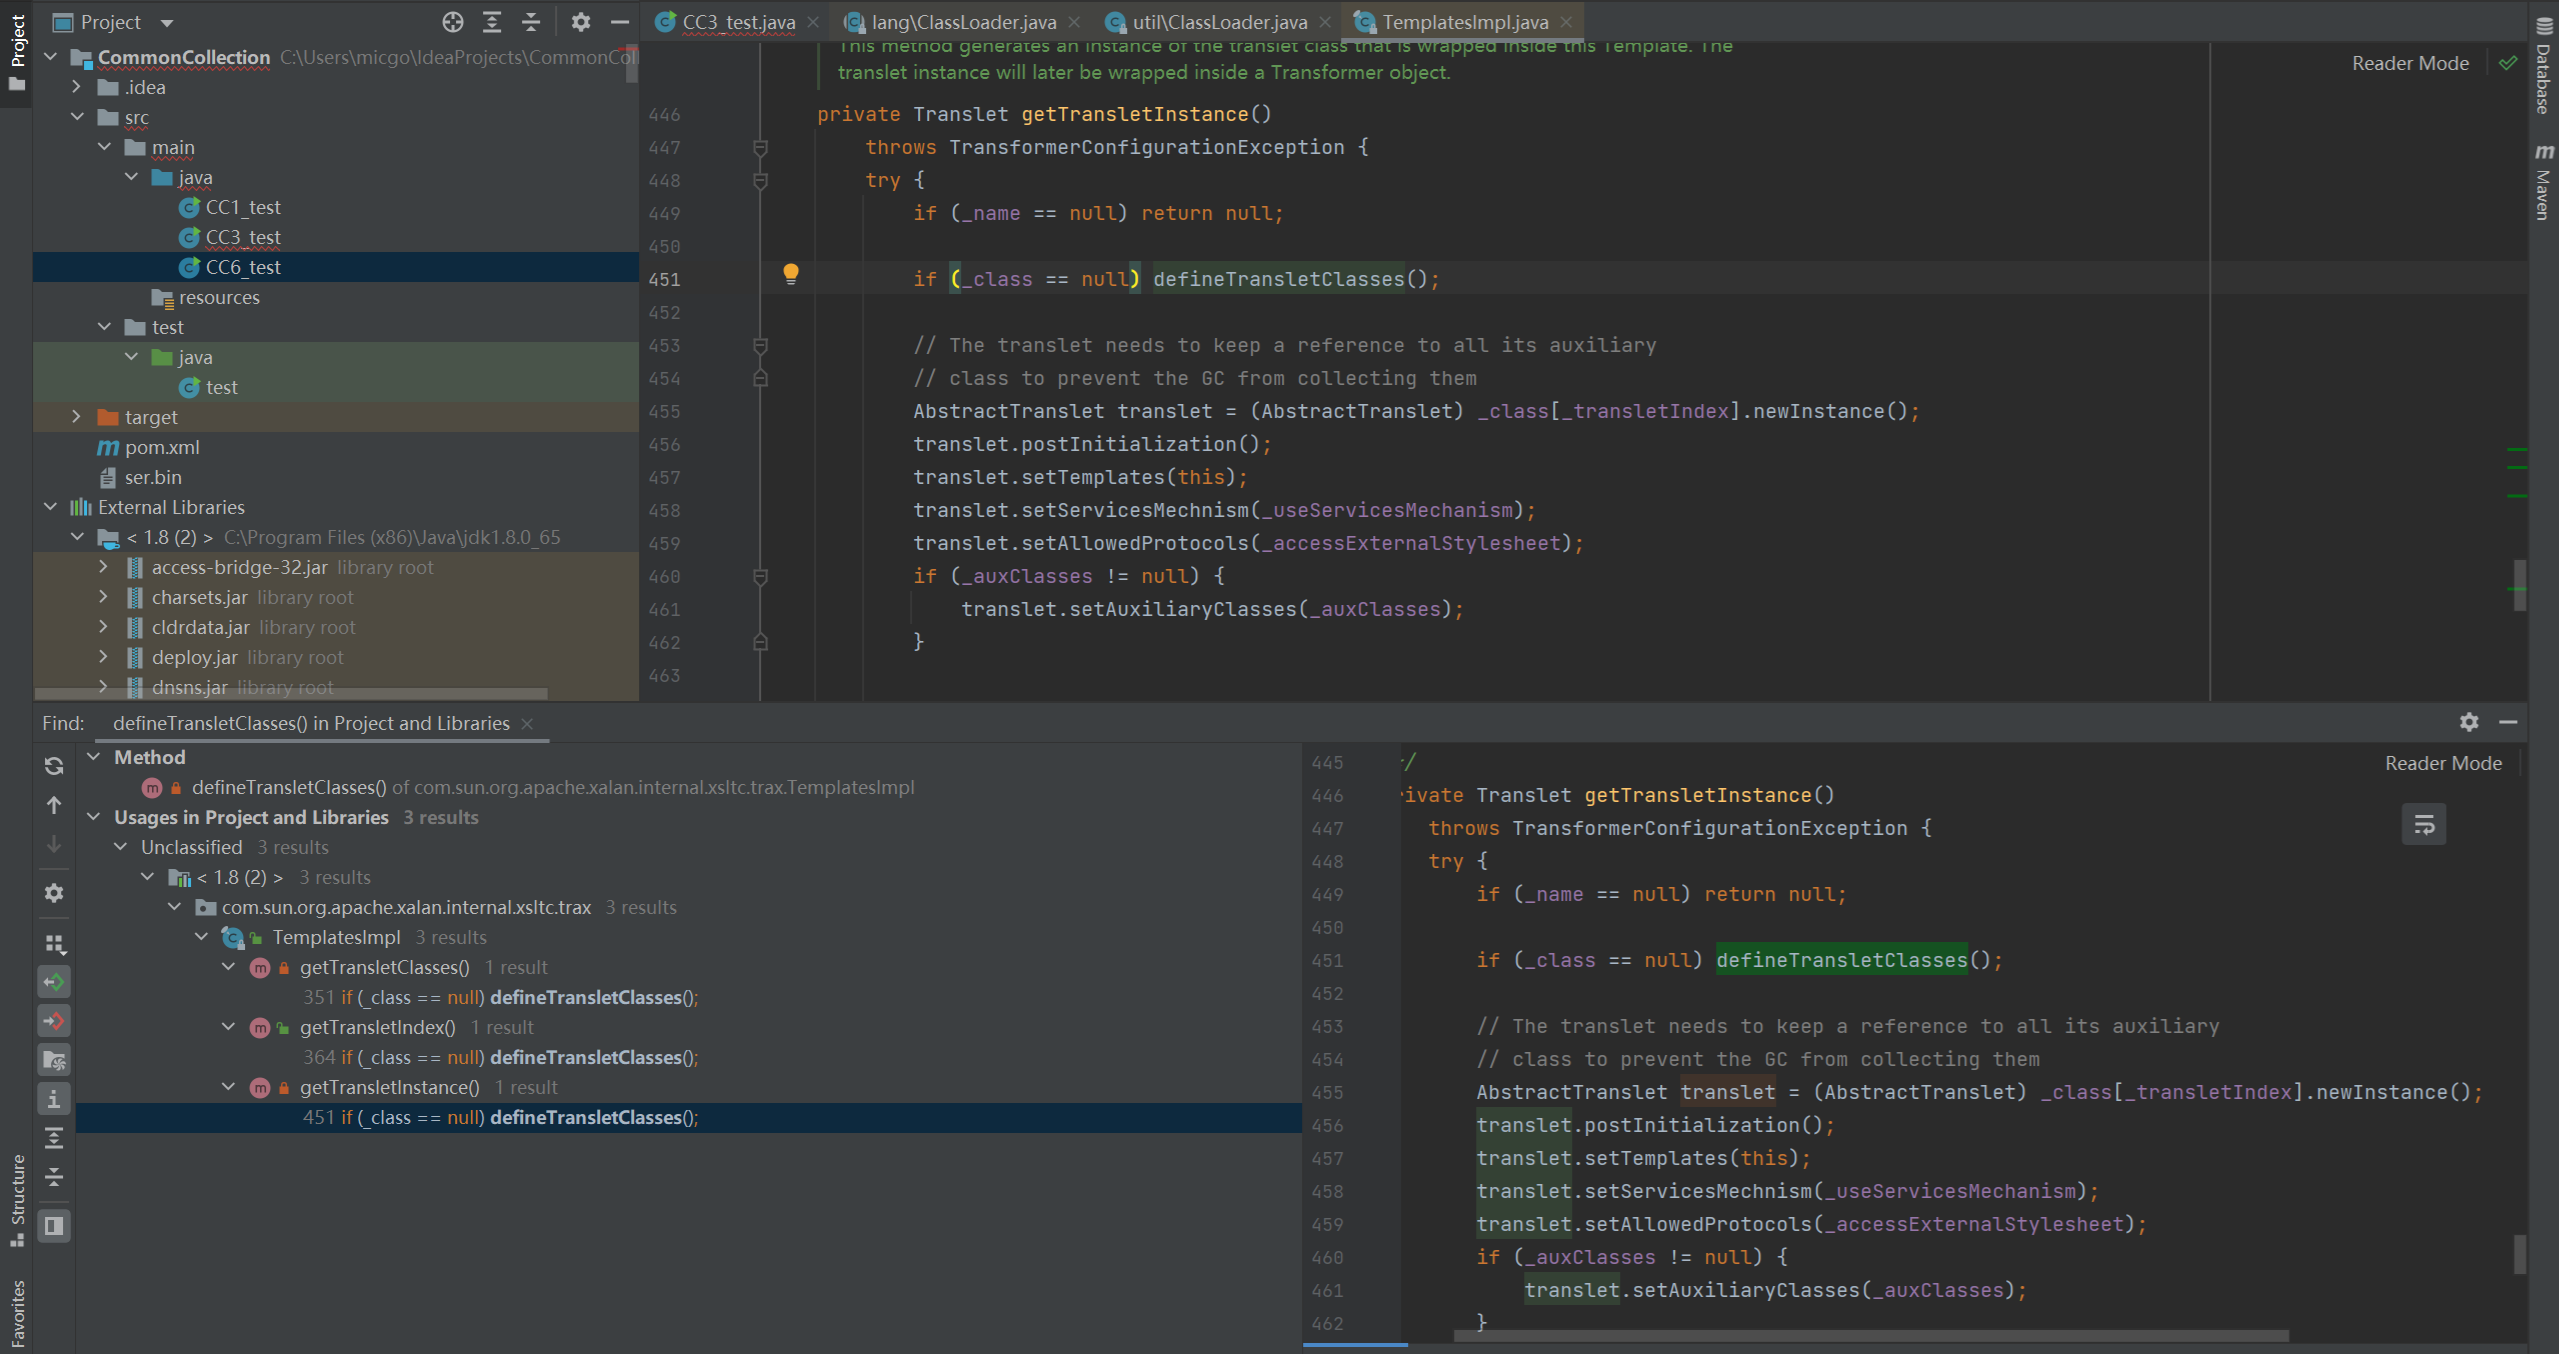Click Collapse All in the Project toolbar
2559x1354 pixels.
click(x=531, y=22)
